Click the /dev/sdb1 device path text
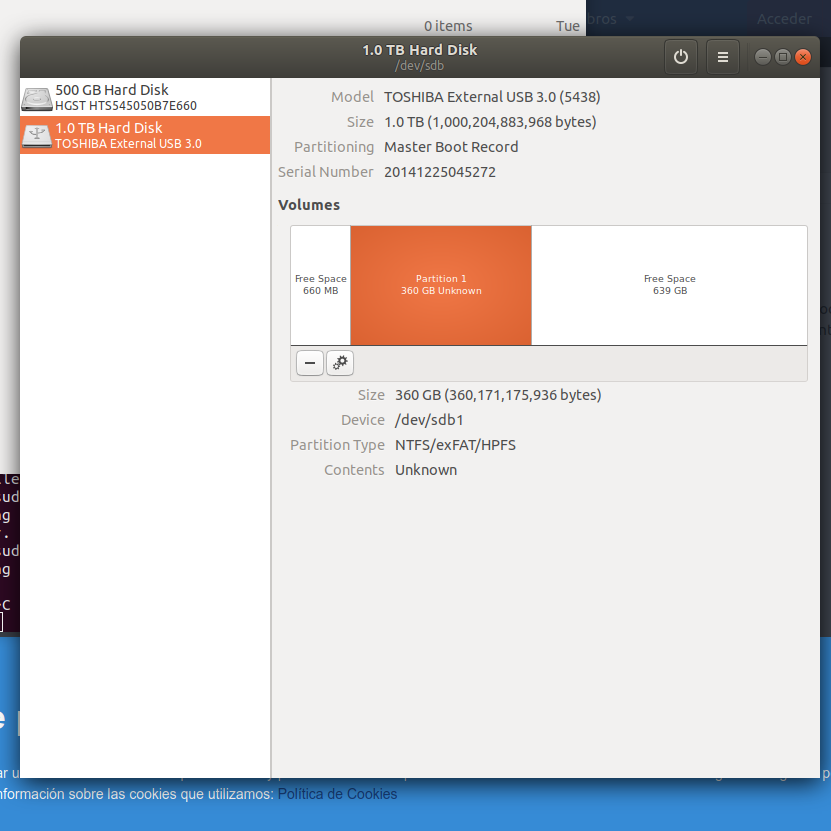This screenshot has height=831, width=831. 429,420
